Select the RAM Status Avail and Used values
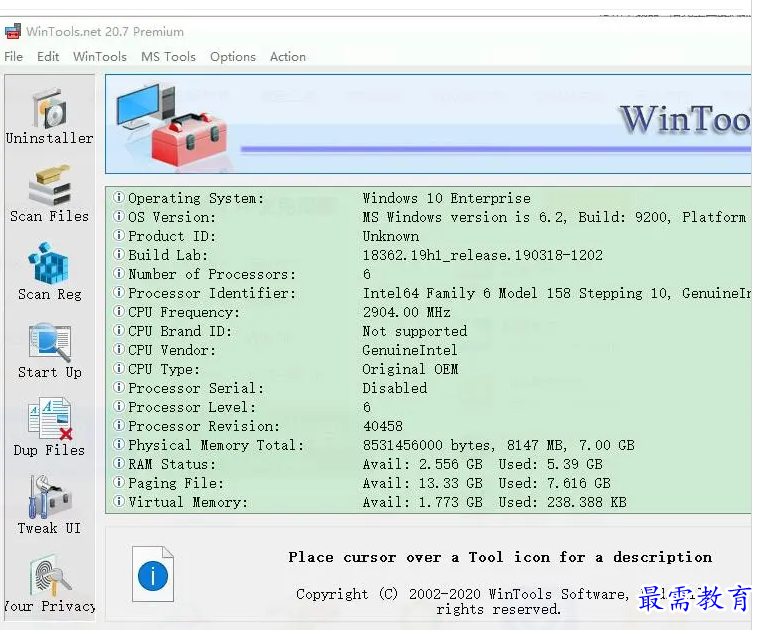 point(483,464)
